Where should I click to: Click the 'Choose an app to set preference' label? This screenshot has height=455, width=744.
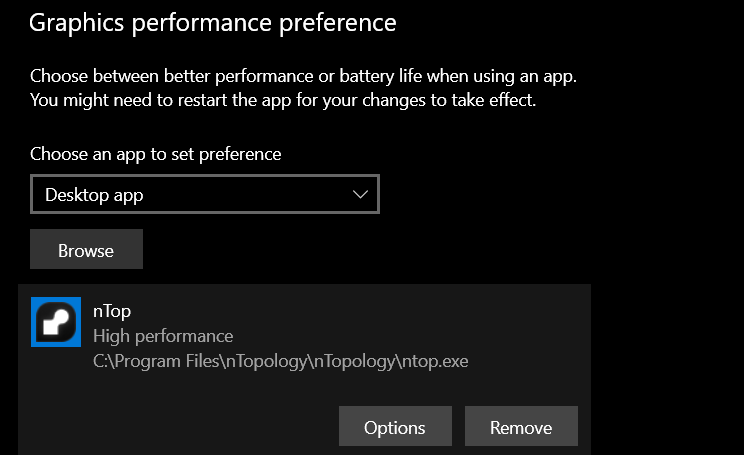coord(155,154)
